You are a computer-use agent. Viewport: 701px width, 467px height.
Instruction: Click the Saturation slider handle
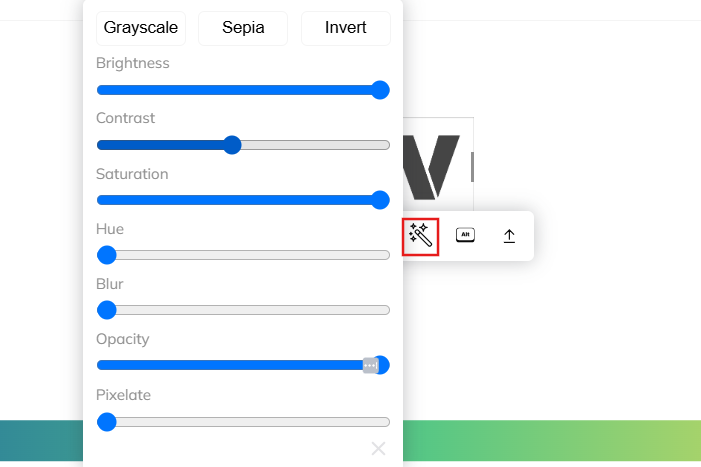pos(380,200)
